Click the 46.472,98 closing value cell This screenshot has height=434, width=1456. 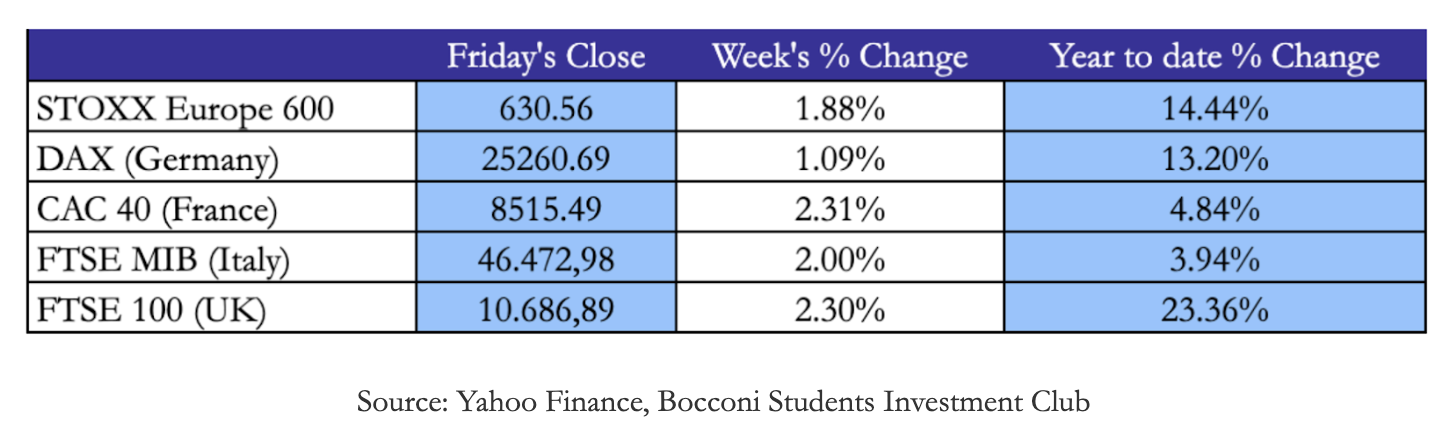(x=545, y=260)
